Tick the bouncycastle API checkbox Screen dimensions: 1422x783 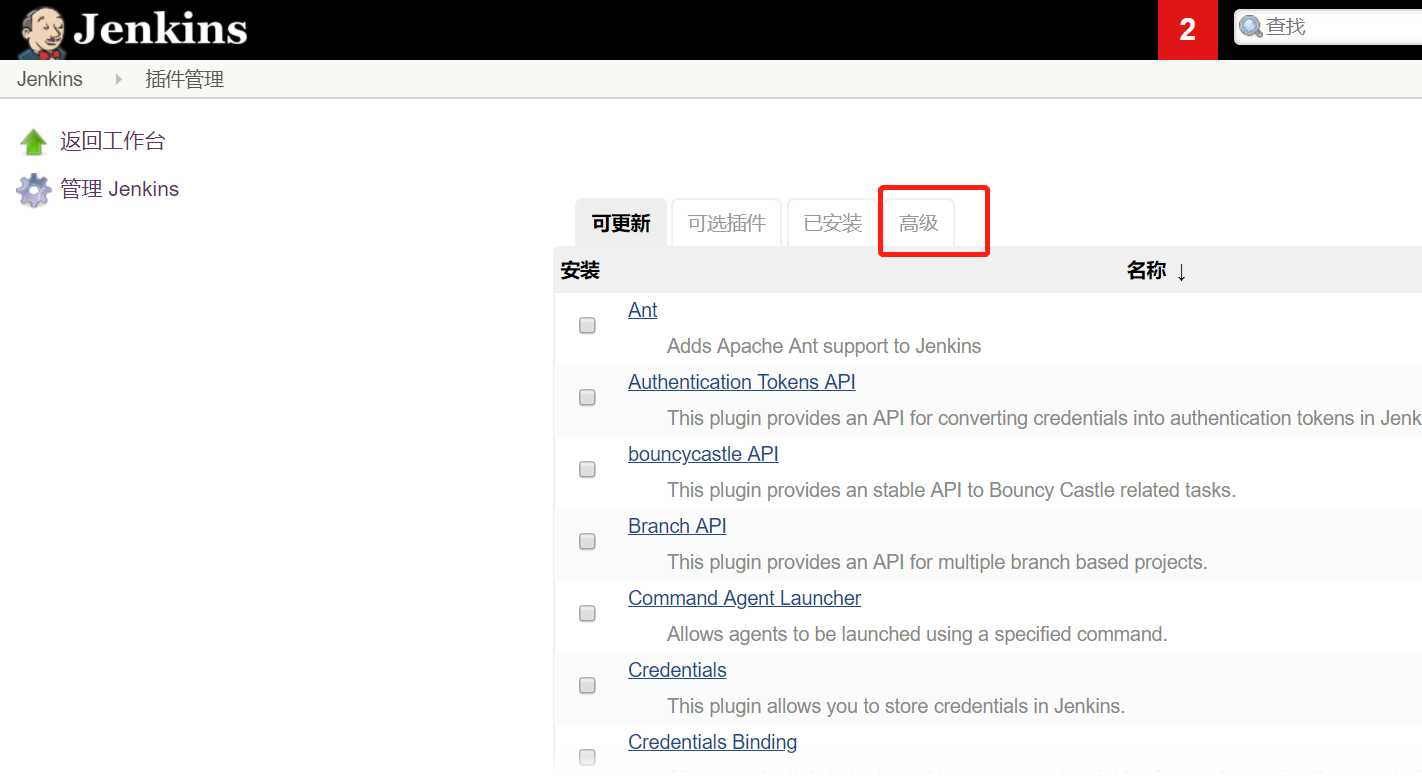point(588,469)
